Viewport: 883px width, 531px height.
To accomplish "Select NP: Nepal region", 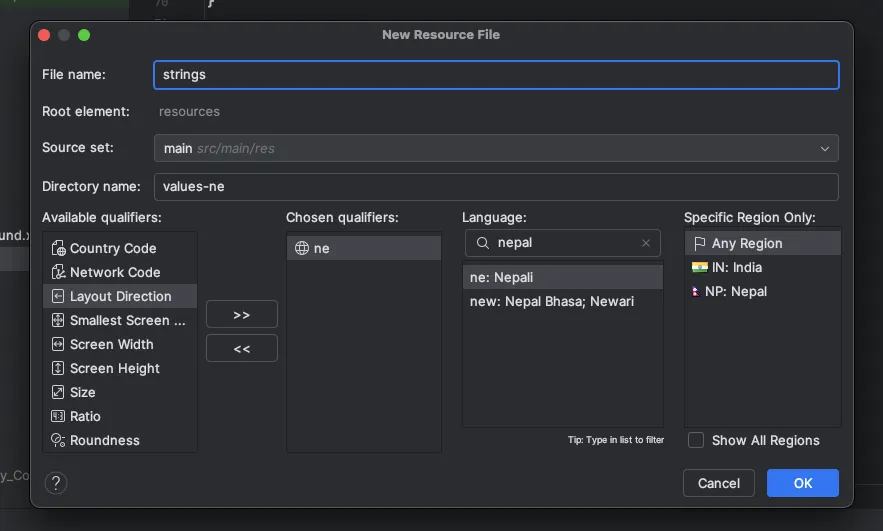I will (762, 292).
